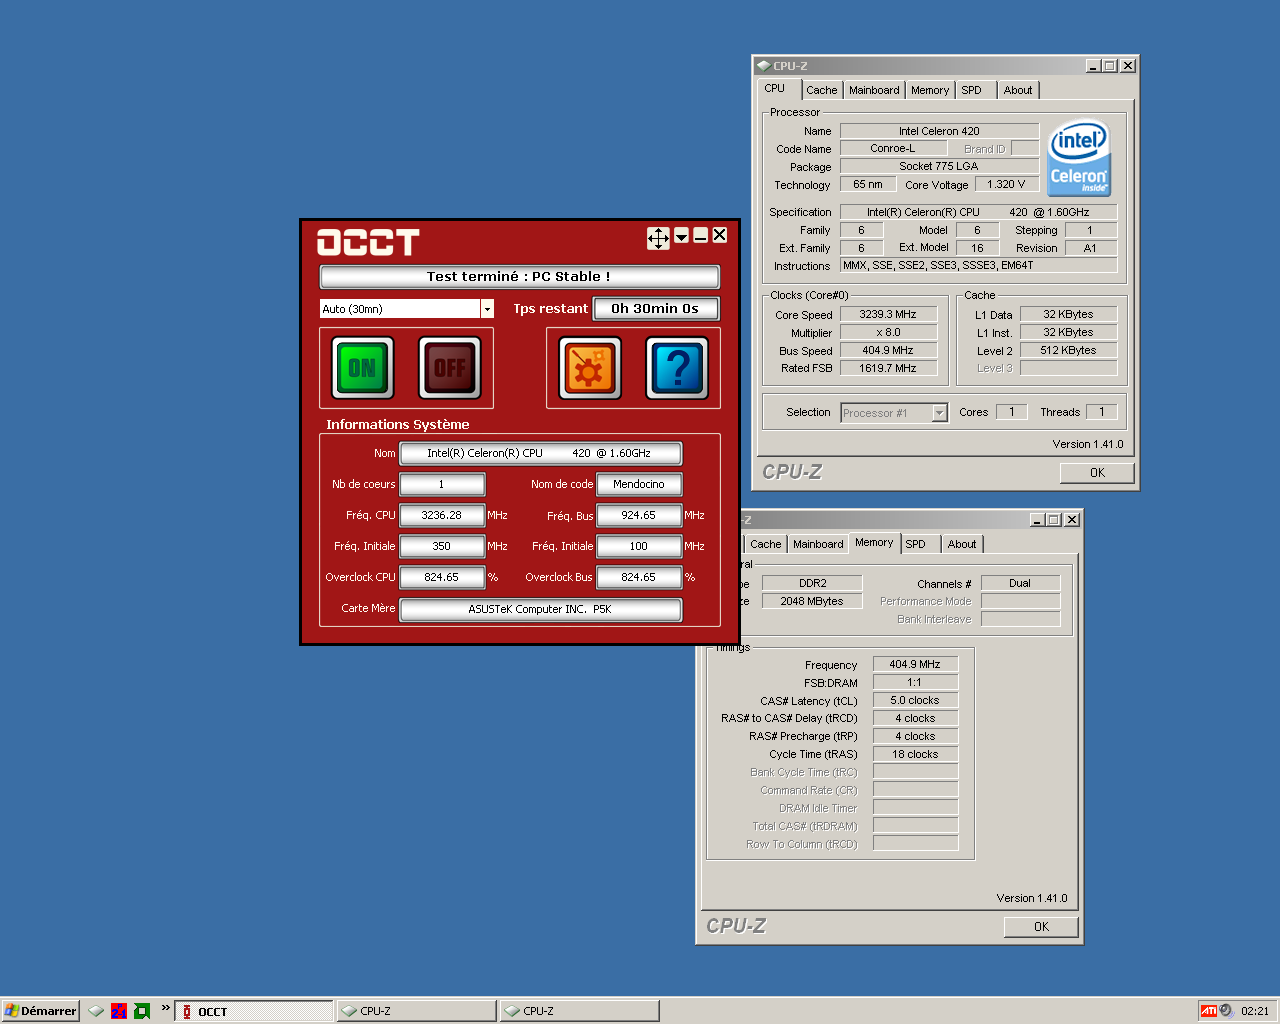Open OCCT settings via the orange gear icon
This screenshot has height=1024, width=1280.
pos(590,368)
